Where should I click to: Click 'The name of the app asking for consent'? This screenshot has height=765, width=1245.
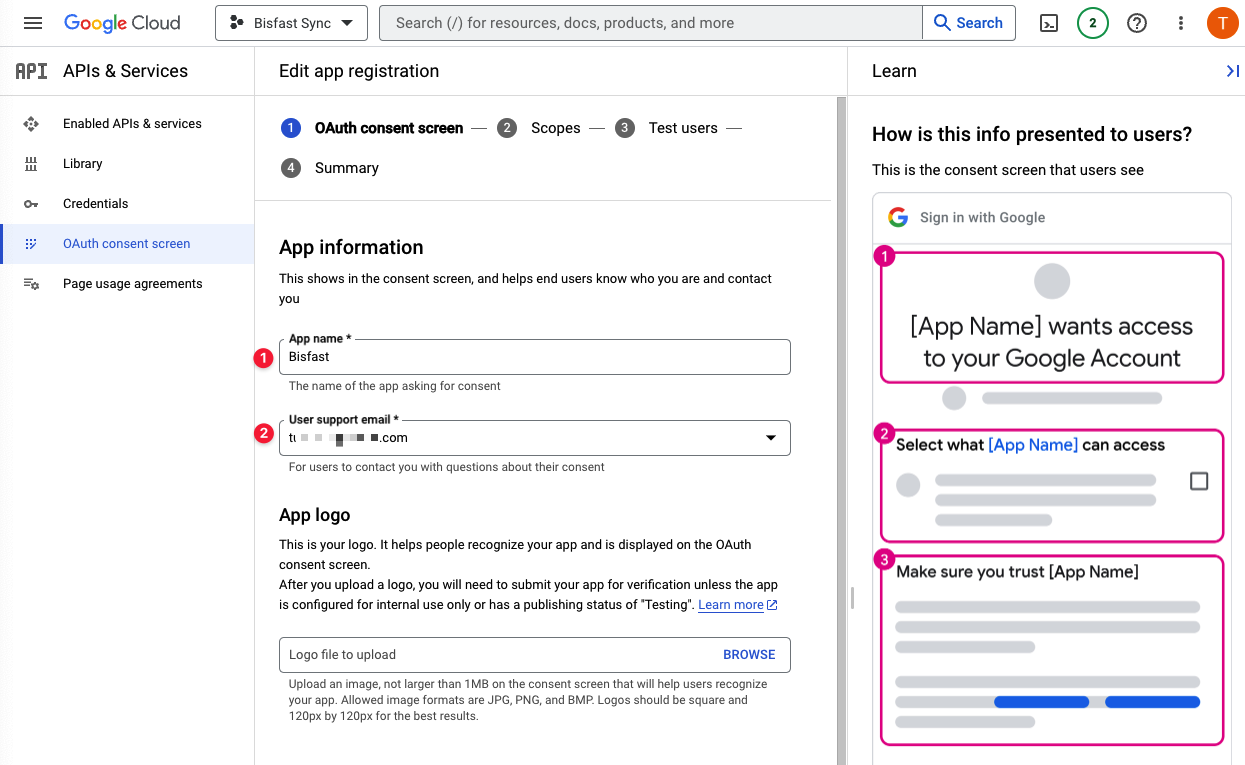coord(395,386)
